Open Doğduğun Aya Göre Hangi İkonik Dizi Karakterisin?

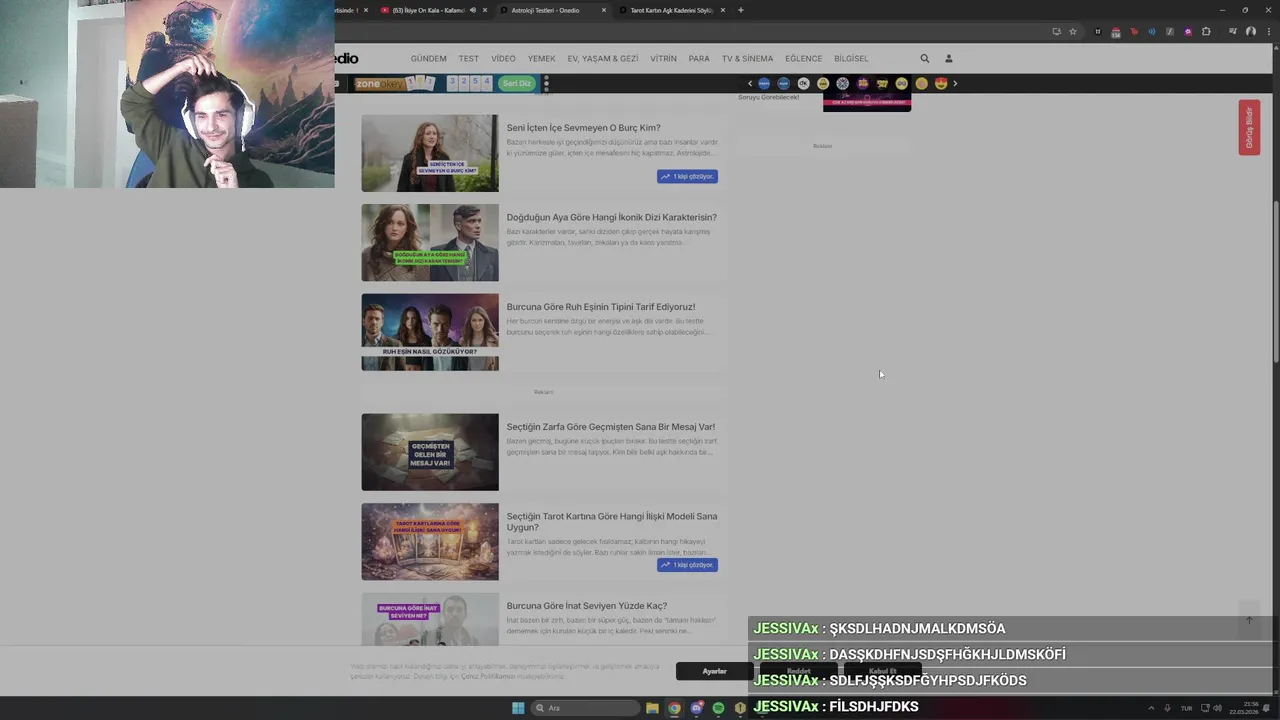[611, 217]
